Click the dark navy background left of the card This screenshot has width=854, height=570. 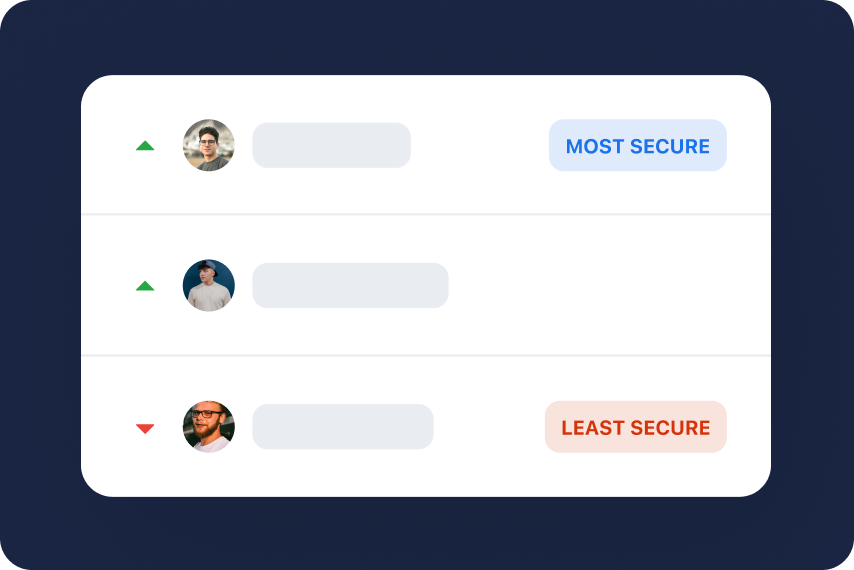tap(40, 285)
